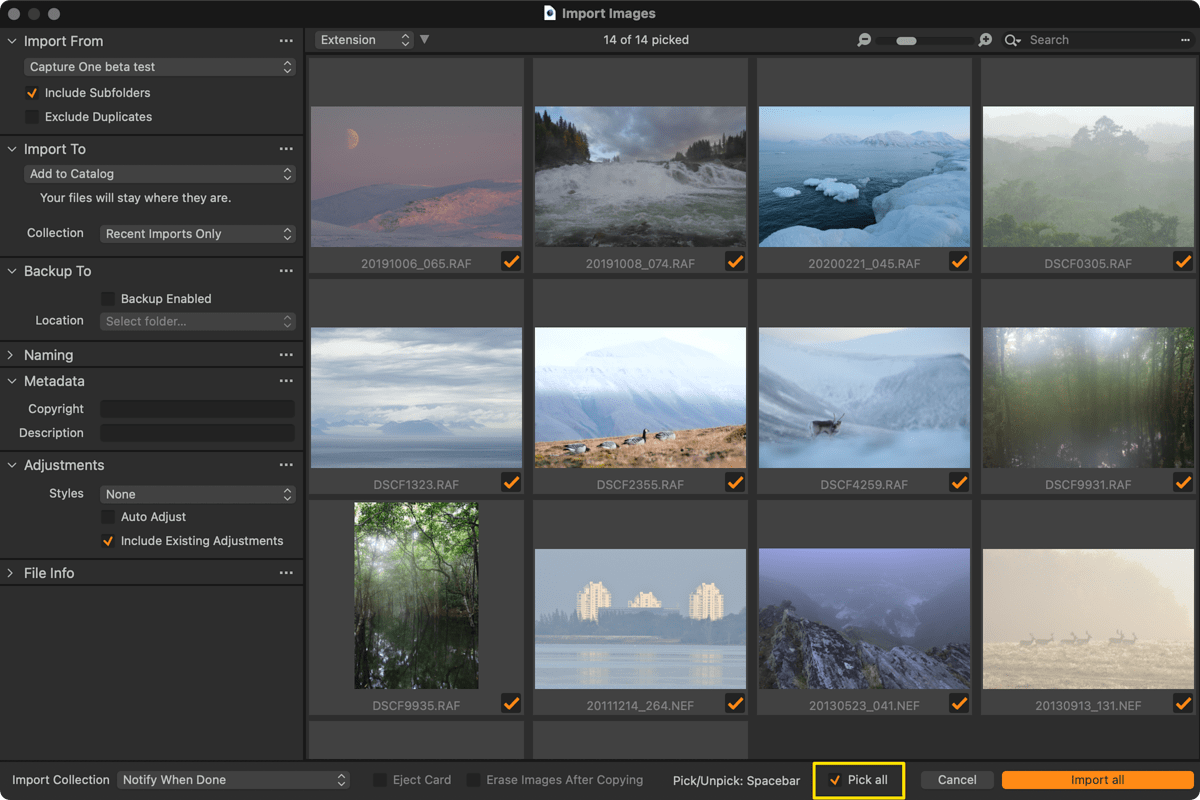This screenshot has width=1200, height=800.
Task: Expand the Naming section
Action: pyautogui.click(x=11, y=355)
